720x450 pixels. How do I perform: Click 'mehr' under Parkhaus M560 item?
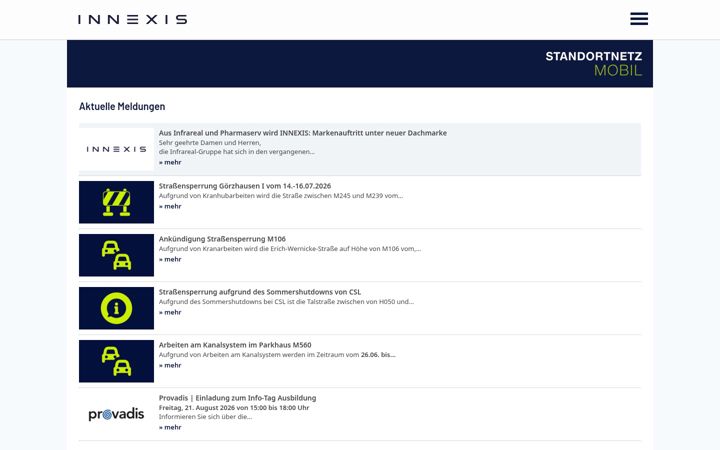170,365
